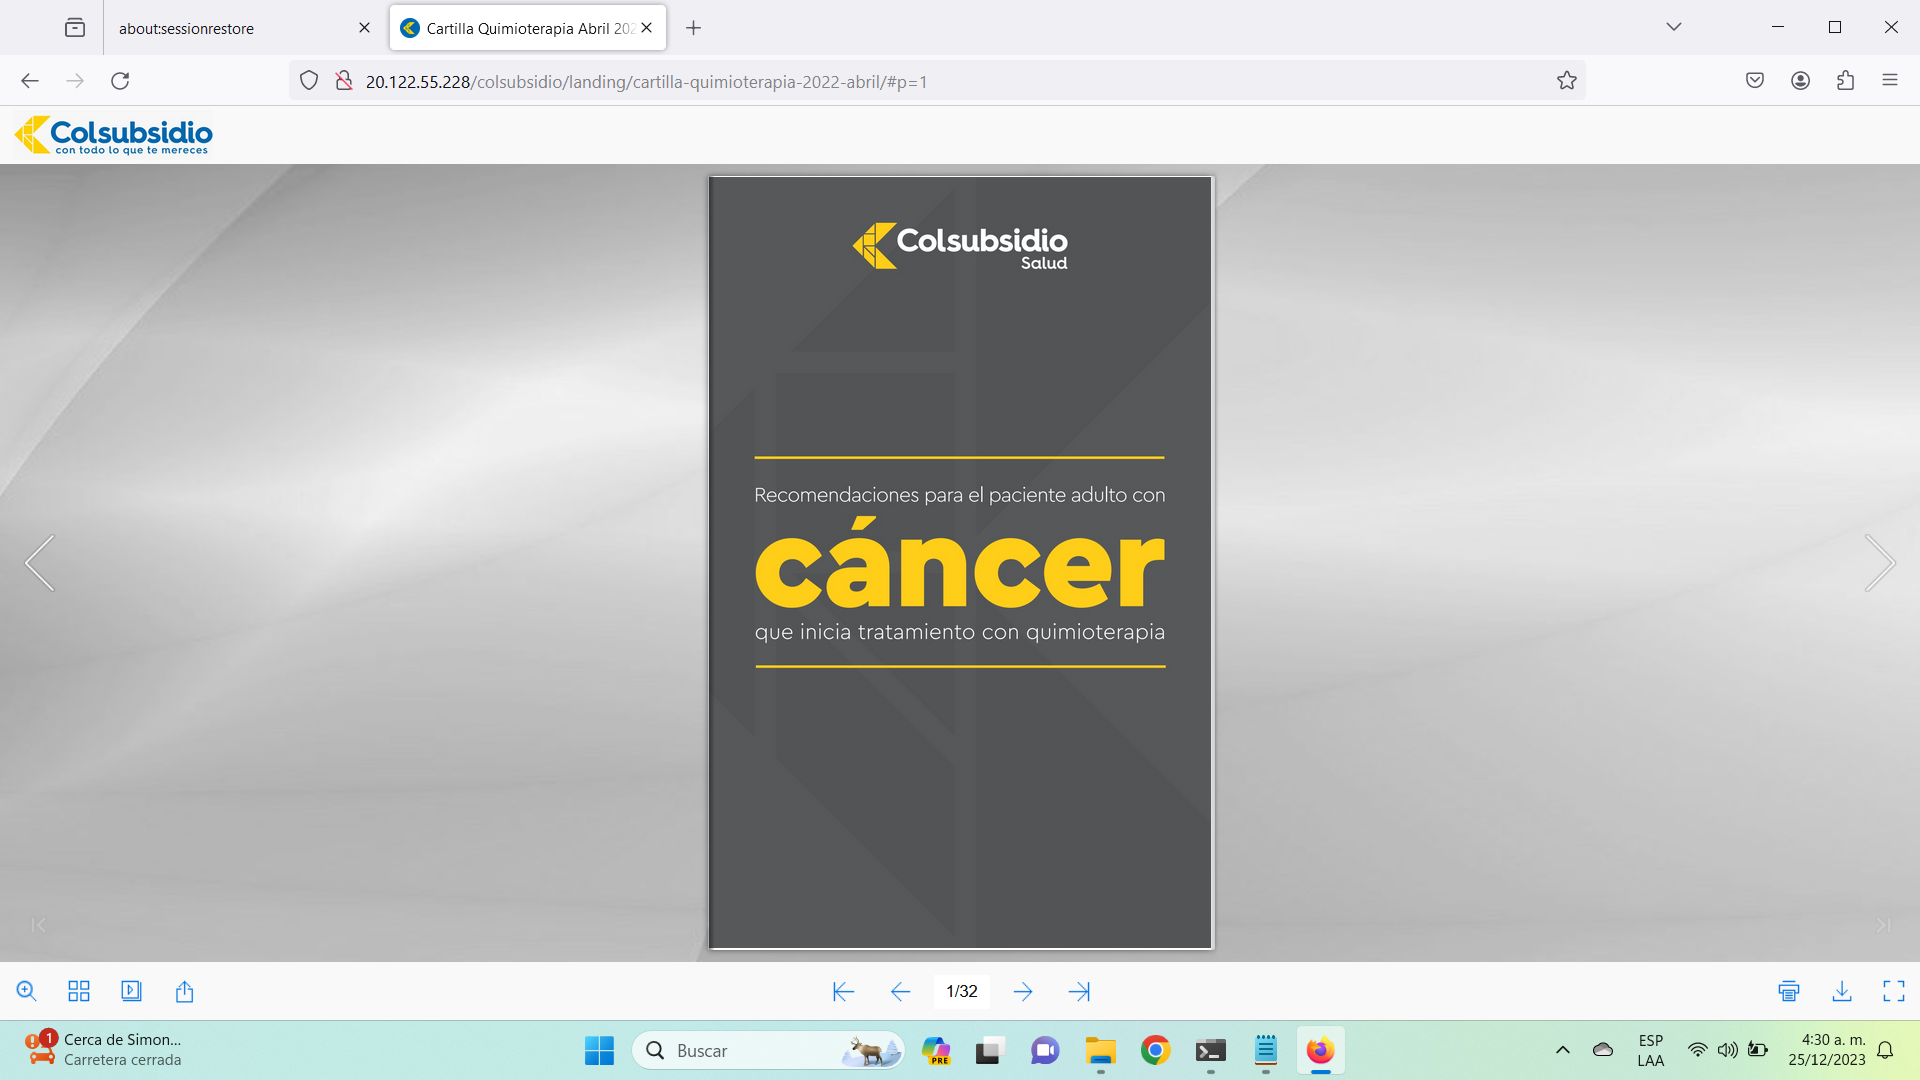Viewport: 1920px width, 1080px height.
Task: Show hidden icons in system tray
Action: (x=1562, y=1050)
